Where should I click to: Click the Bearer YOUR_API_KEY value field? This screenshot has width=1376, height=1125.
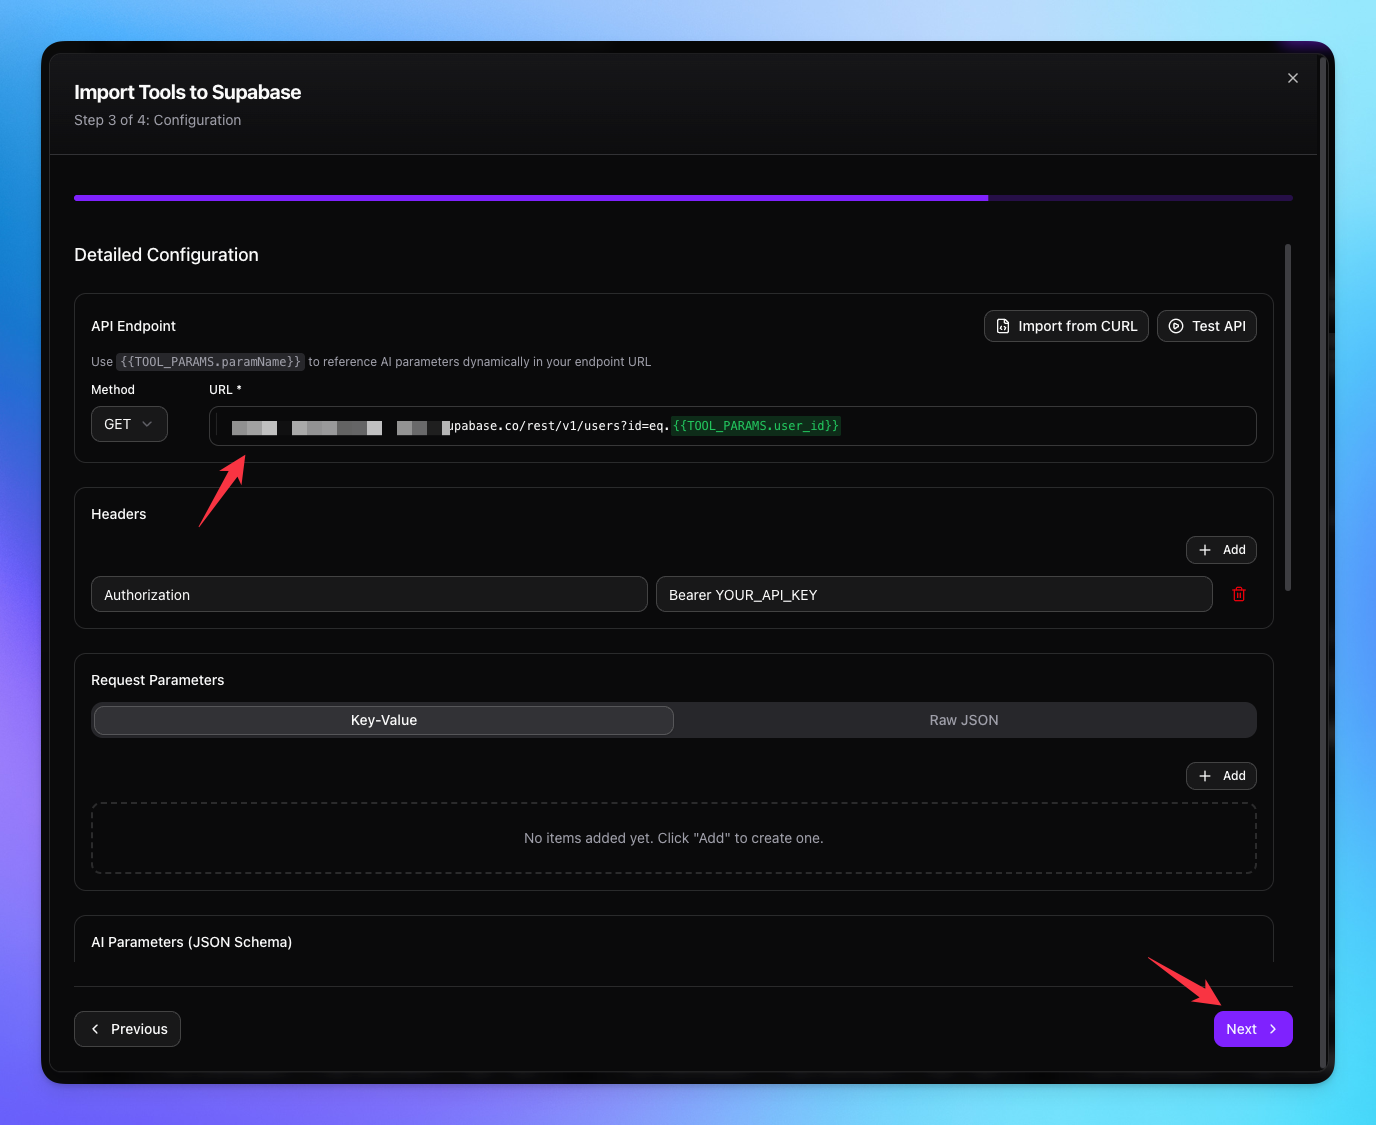(x=934, y=594)
